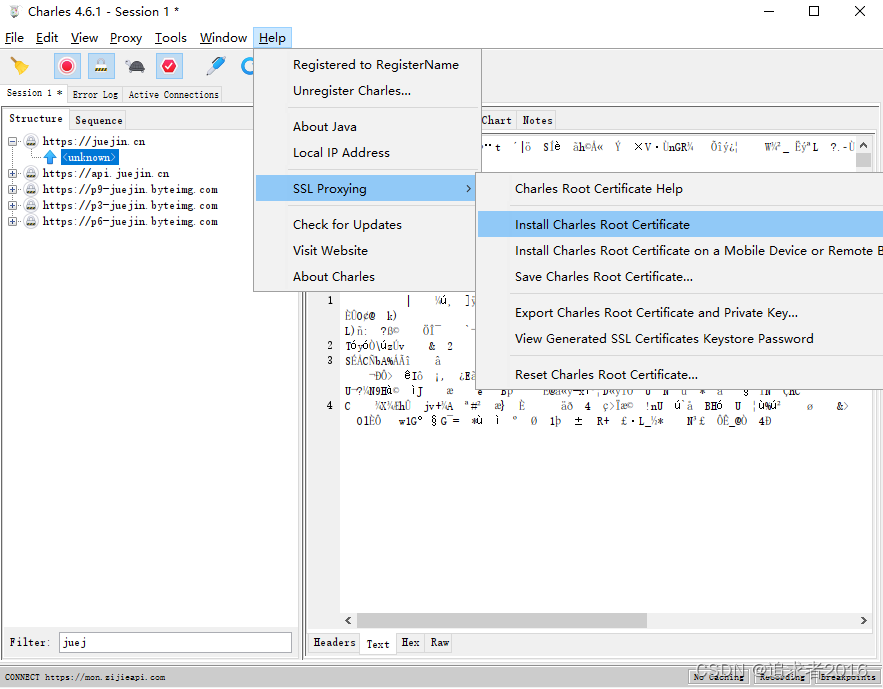The image size is (883, 689).
Task: Open the Proxy menu
Action: pos(126,38)
